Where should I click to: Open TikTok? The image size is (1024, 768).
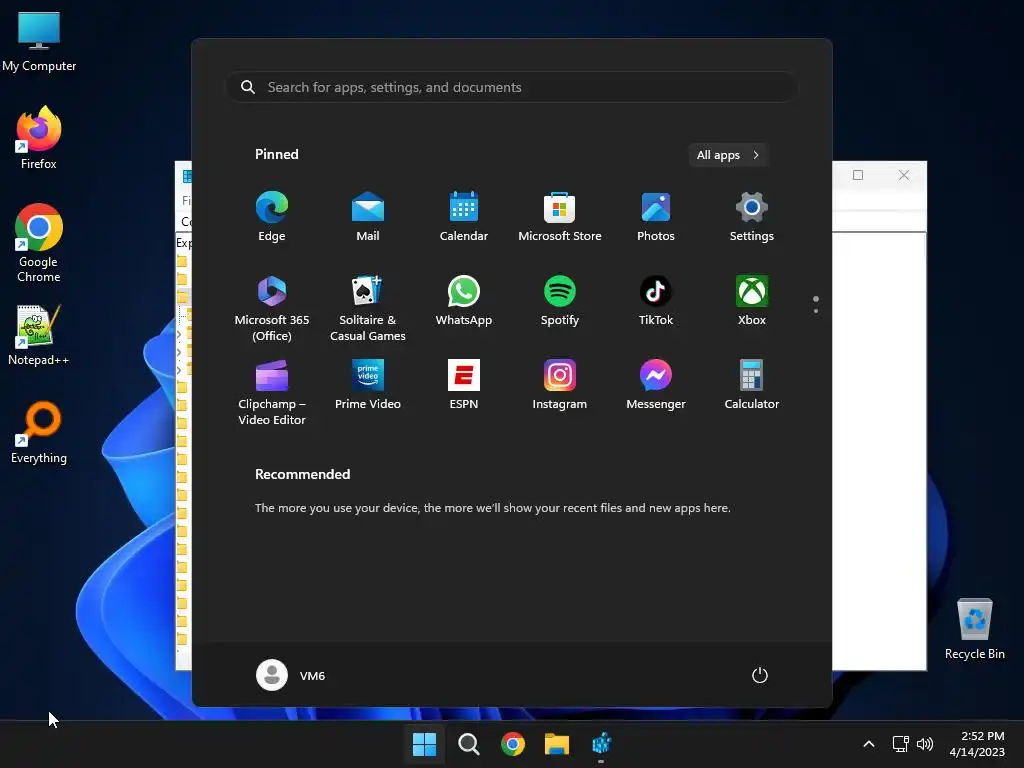point(656,301)
